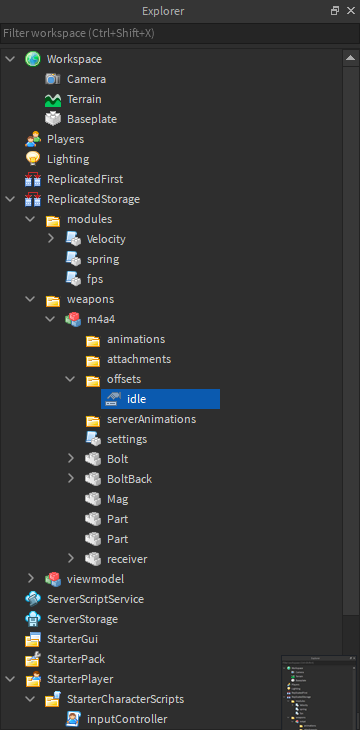The height and width of the screenshot is (730, 360).
Task: Collapse the m4a4 model
Action: 50,319
